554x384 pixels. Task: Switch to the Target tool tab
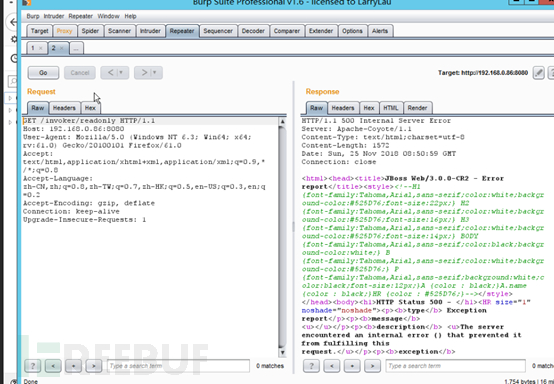pos(40,31)
